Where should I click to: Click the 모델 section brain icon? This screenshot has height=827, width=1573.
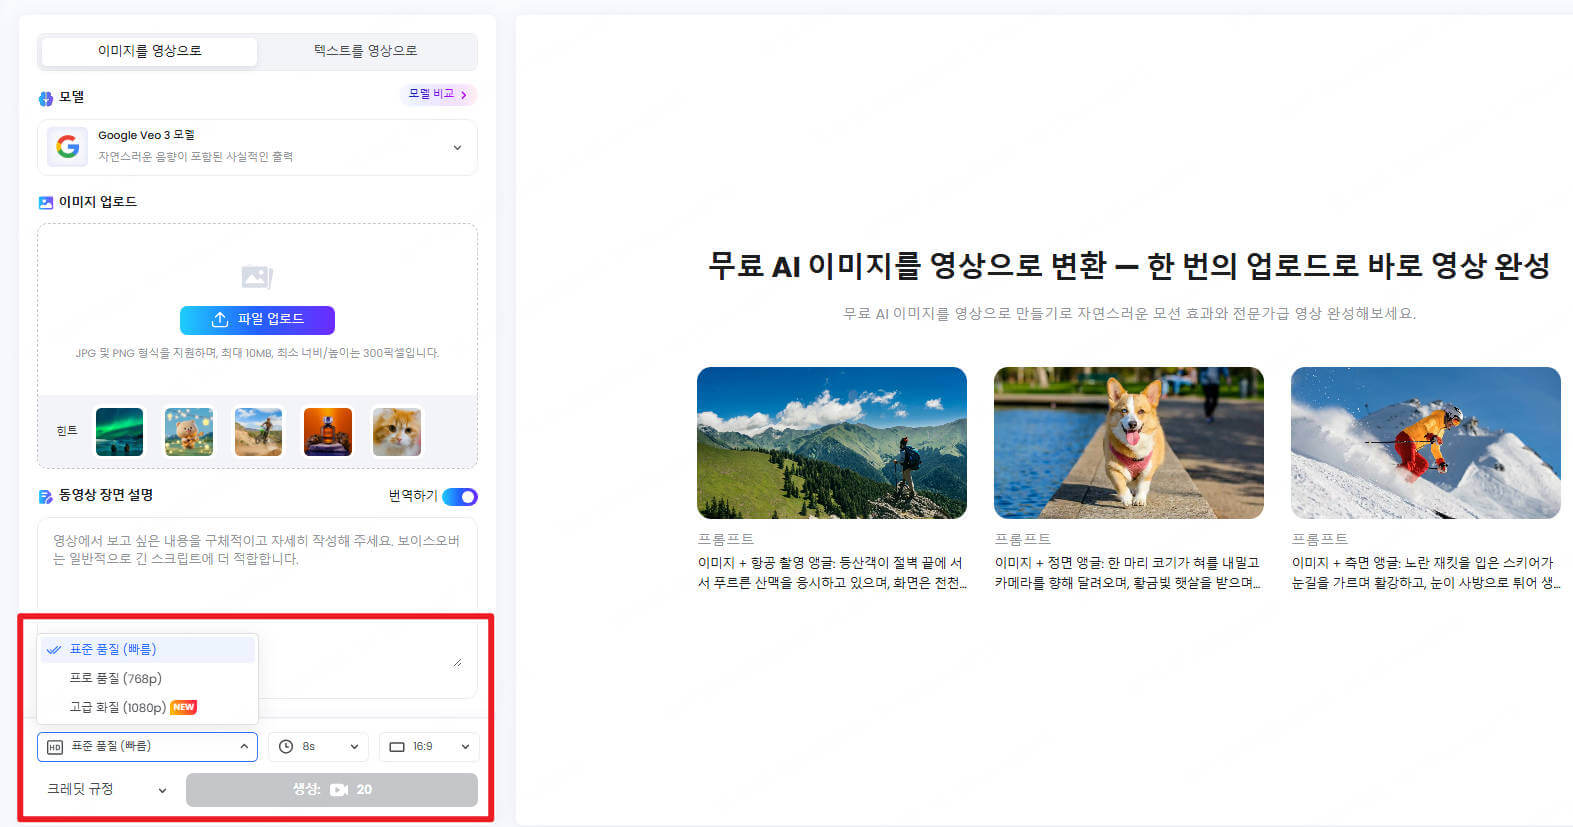tap(46, 98)
